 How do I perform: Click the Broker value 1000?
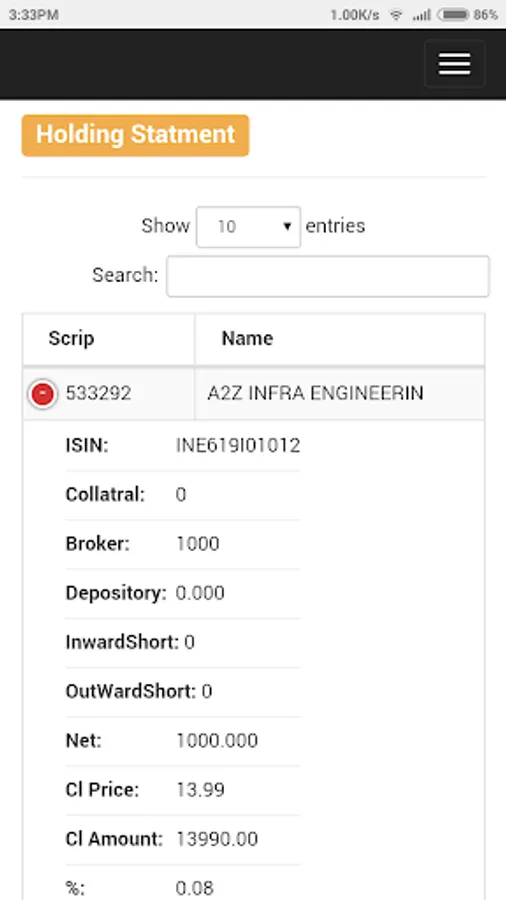[197, 544]
